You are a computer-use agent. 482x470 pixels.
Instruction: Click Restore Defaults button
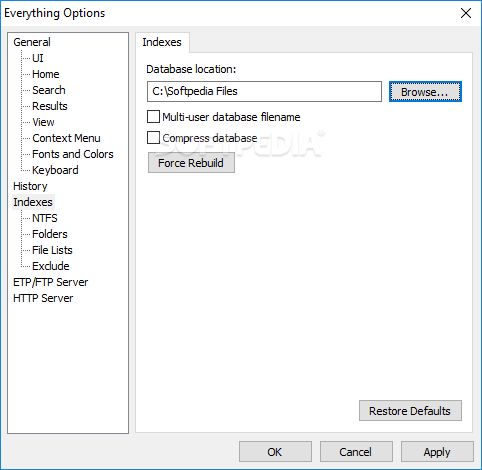pos(410,411)
